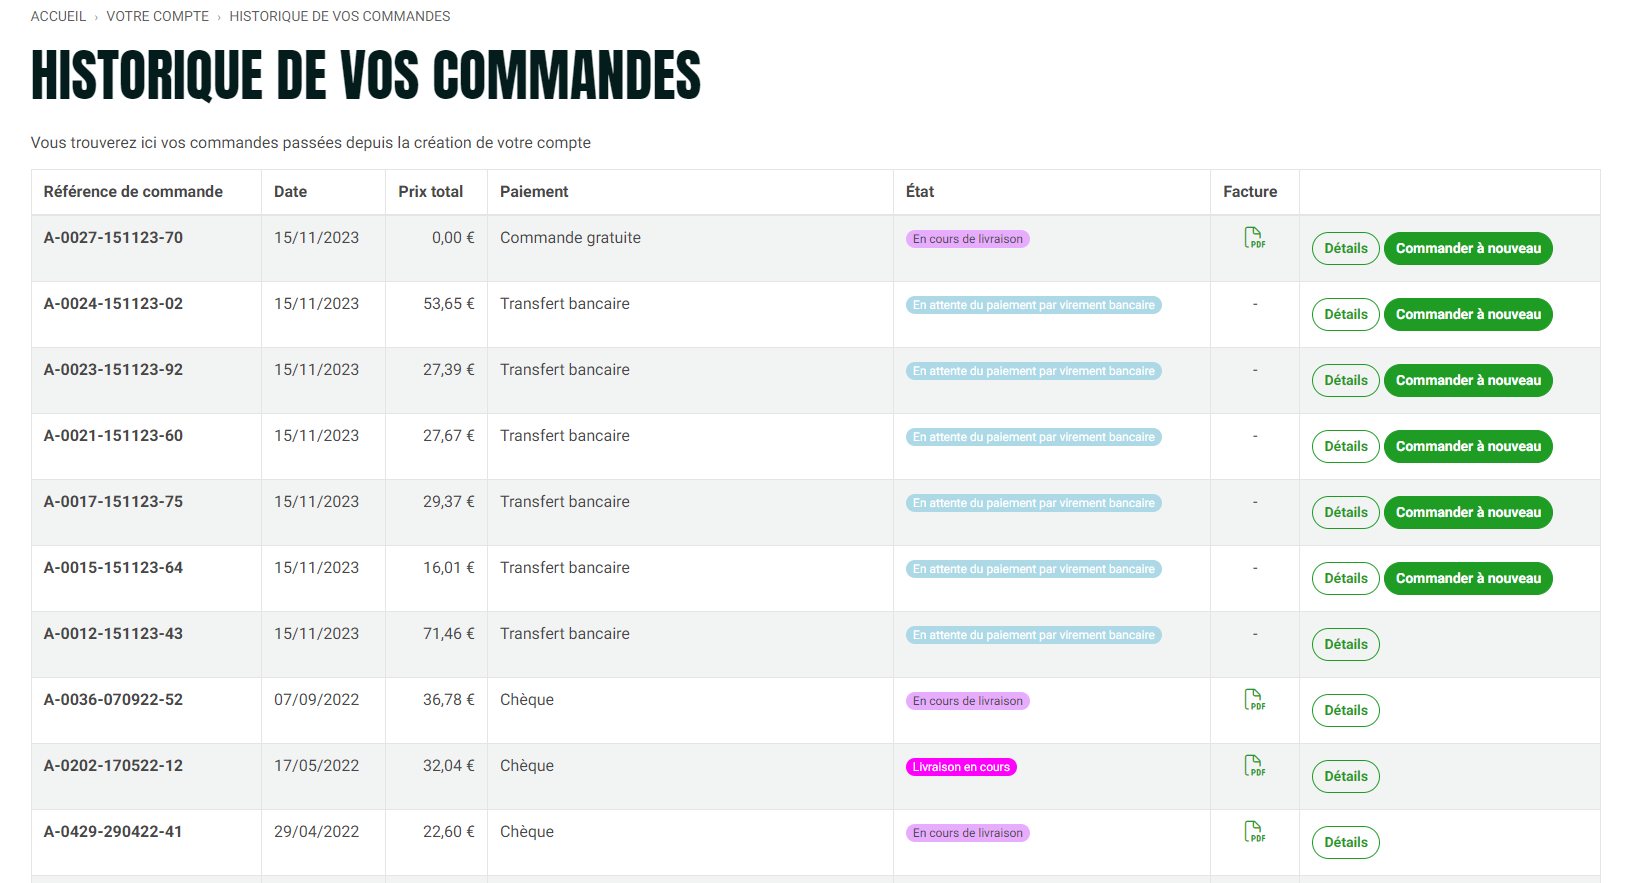Image resolution: width=1646 pixels, height=883 pixels.
Task: View Détails for order A-0017-151123-75
Action: [1345, 513]
